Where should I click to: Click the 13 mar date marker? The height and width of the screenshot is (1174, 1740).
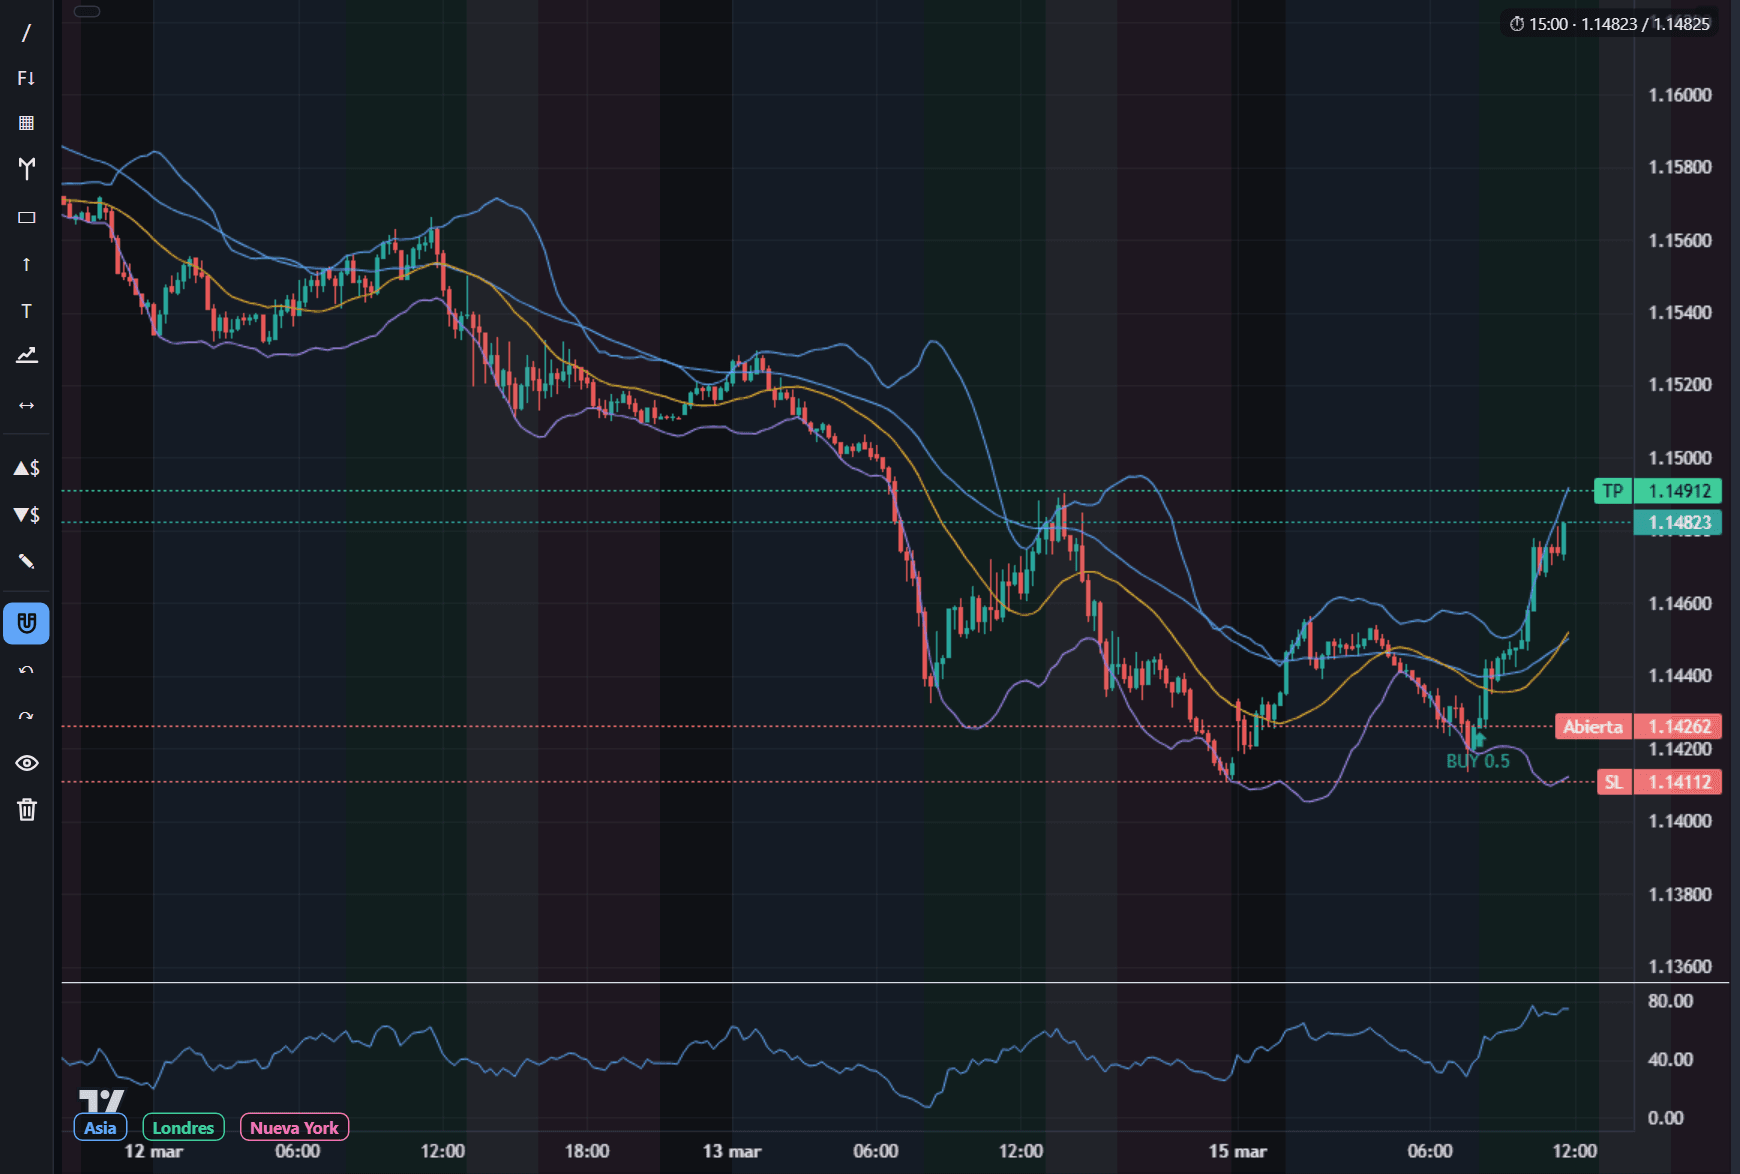732,1151
